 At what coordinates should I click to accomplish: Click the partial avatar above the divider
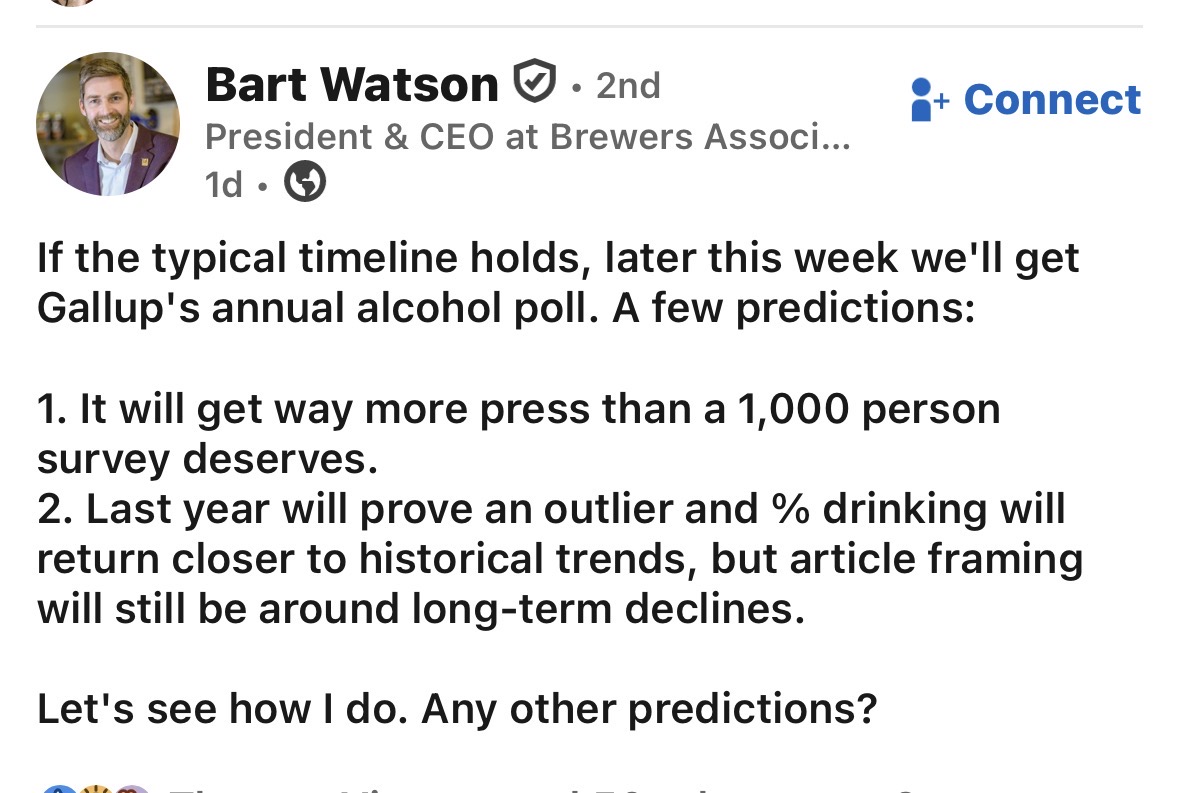73,2
